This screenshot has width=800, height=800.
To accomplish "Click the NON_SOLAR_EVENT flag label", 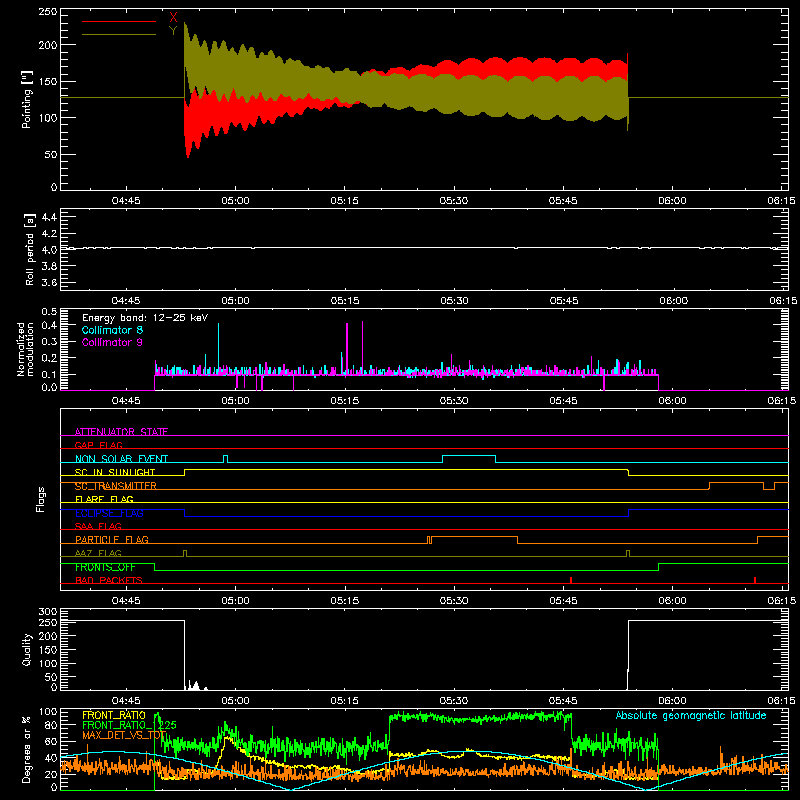I will 121,459.
